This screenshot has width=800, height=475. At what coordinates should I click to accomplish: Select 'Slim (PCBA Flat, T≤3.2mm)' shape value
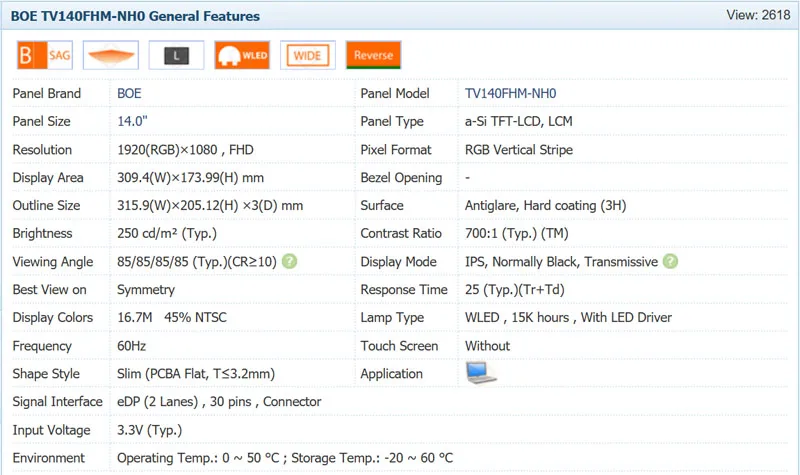pos(196,373)
